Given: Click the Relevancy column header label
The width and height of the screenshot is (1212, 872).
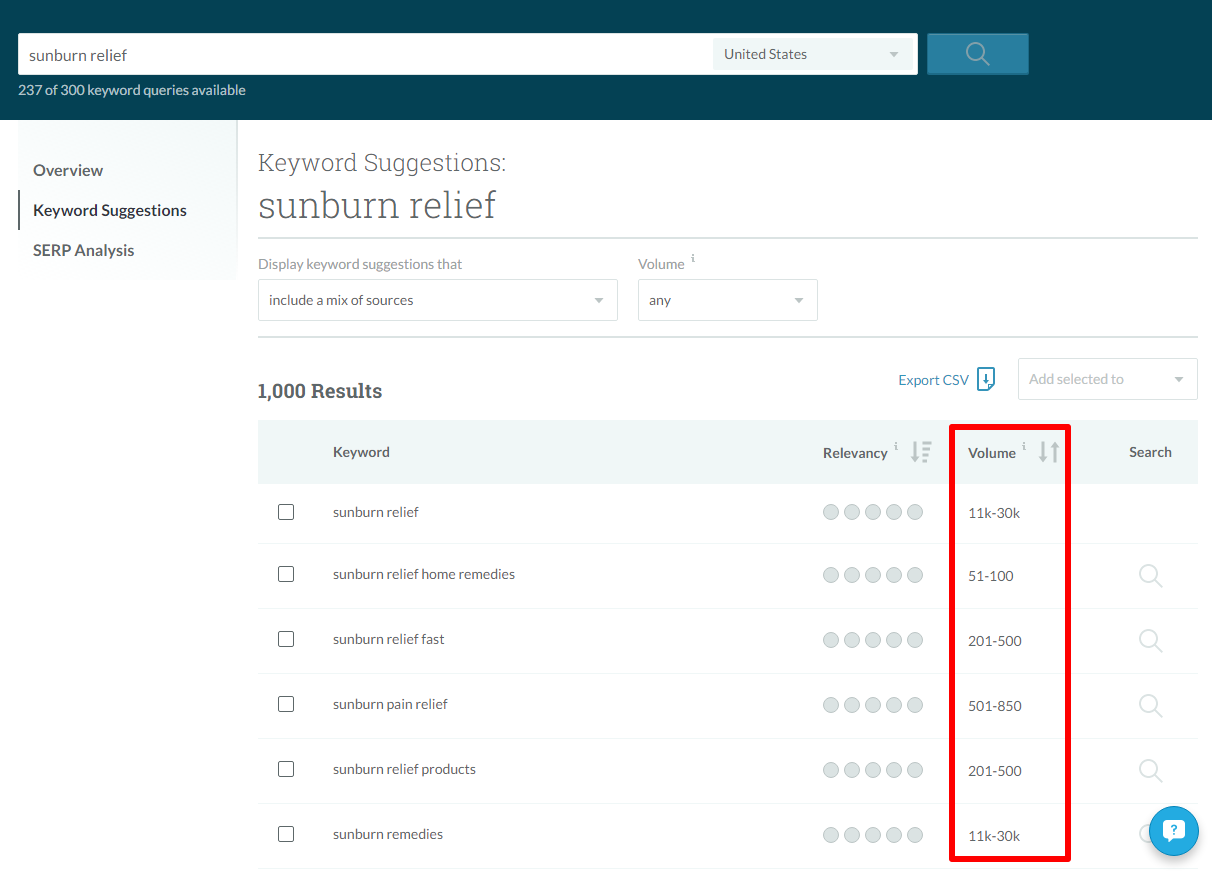Looking at the screenshot, I should pos(855,453).
